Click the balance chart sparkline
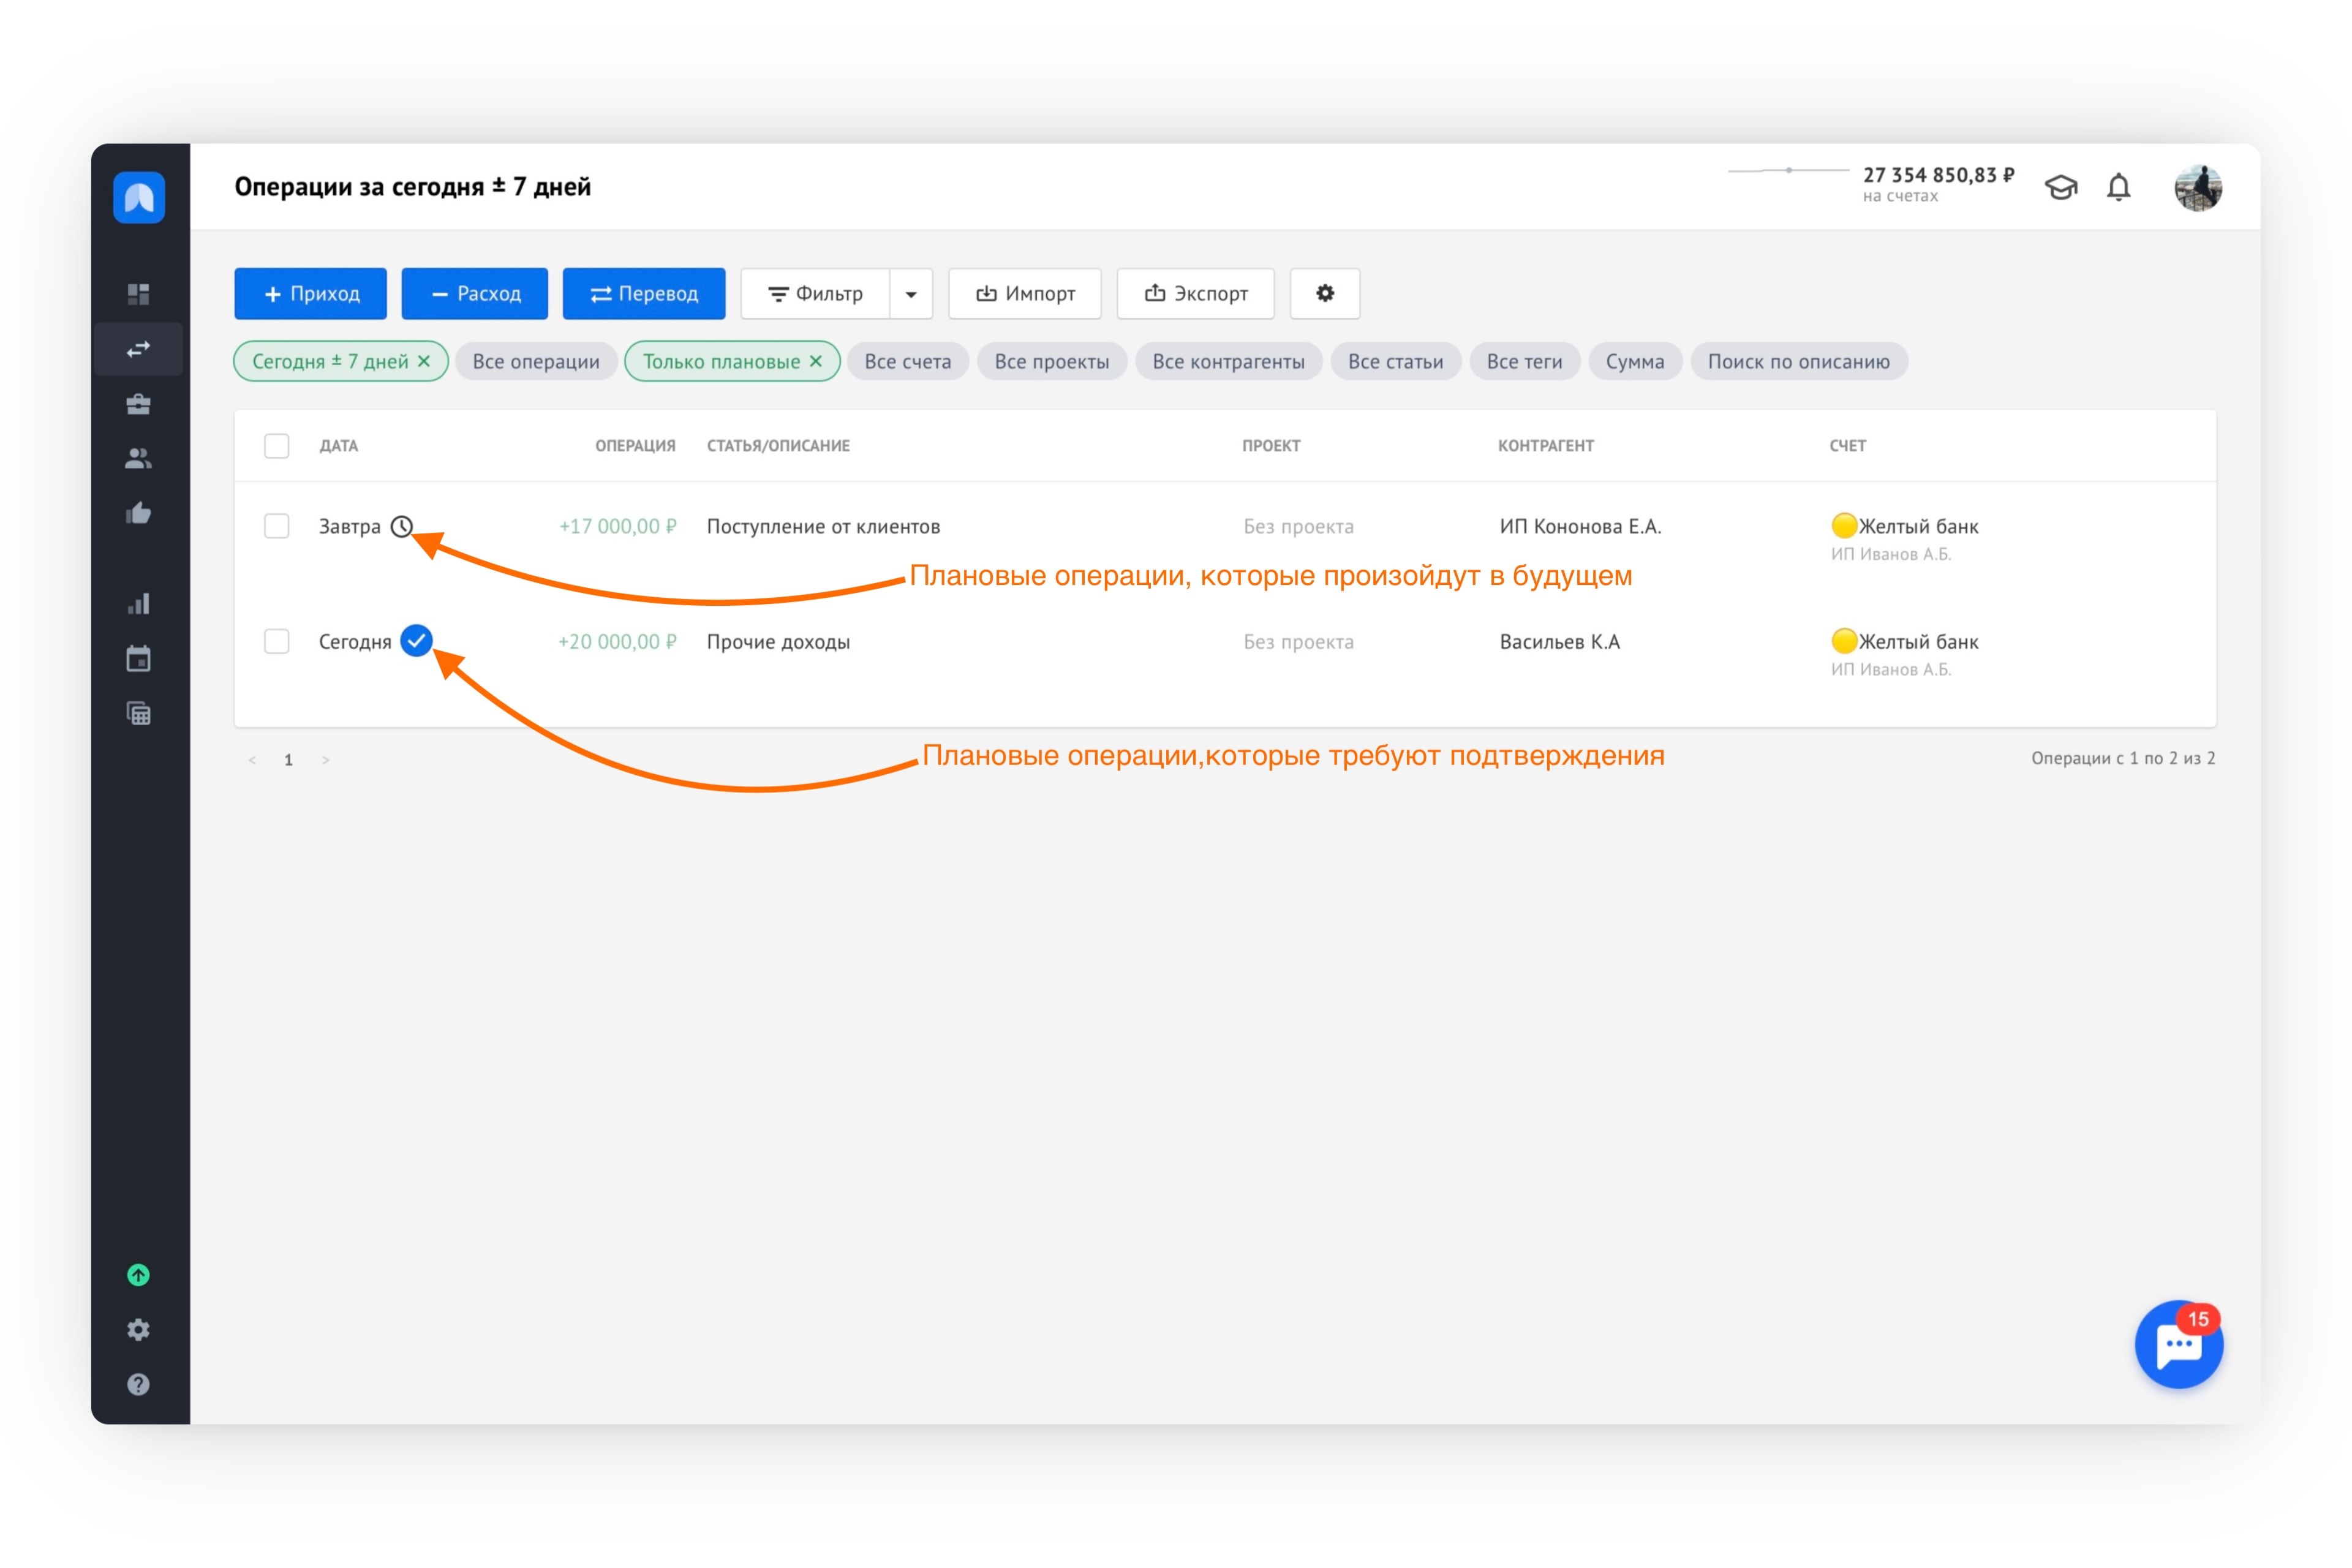Screen dimensions: 2352x1568 pyautogui.click(x=1788, y=171)
